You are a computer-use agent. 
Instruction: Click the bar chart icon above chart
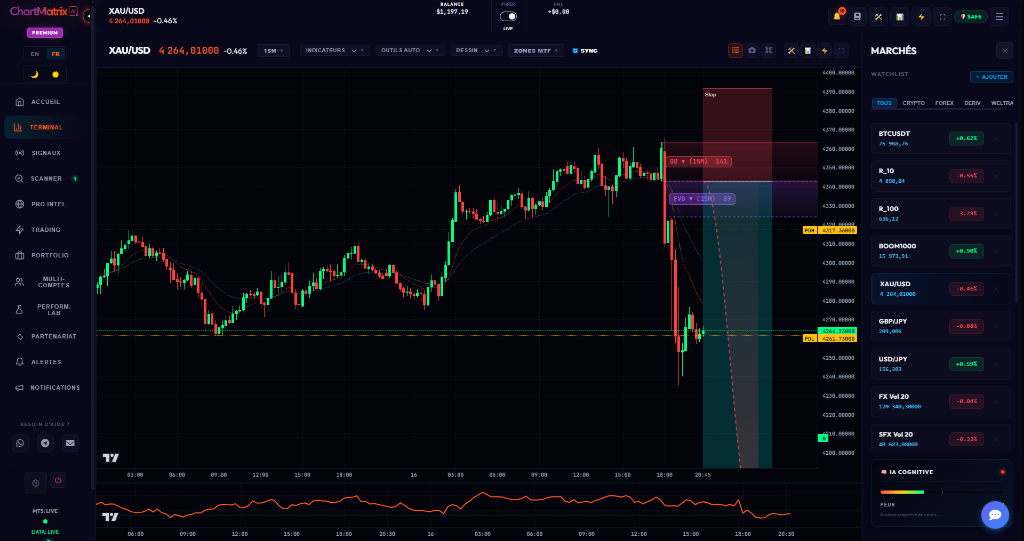[x=808, y=50]
